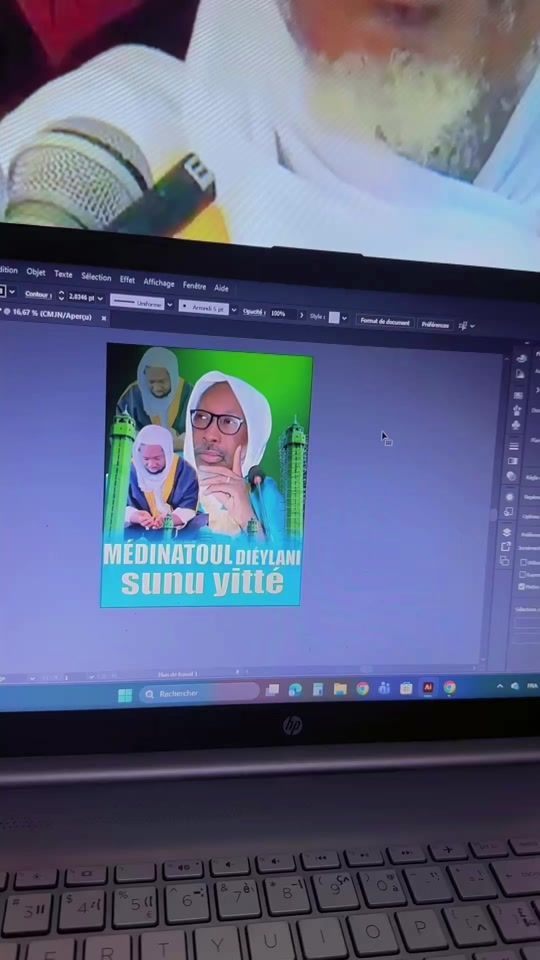Open the Style swatch dropdown arrow

344,318
